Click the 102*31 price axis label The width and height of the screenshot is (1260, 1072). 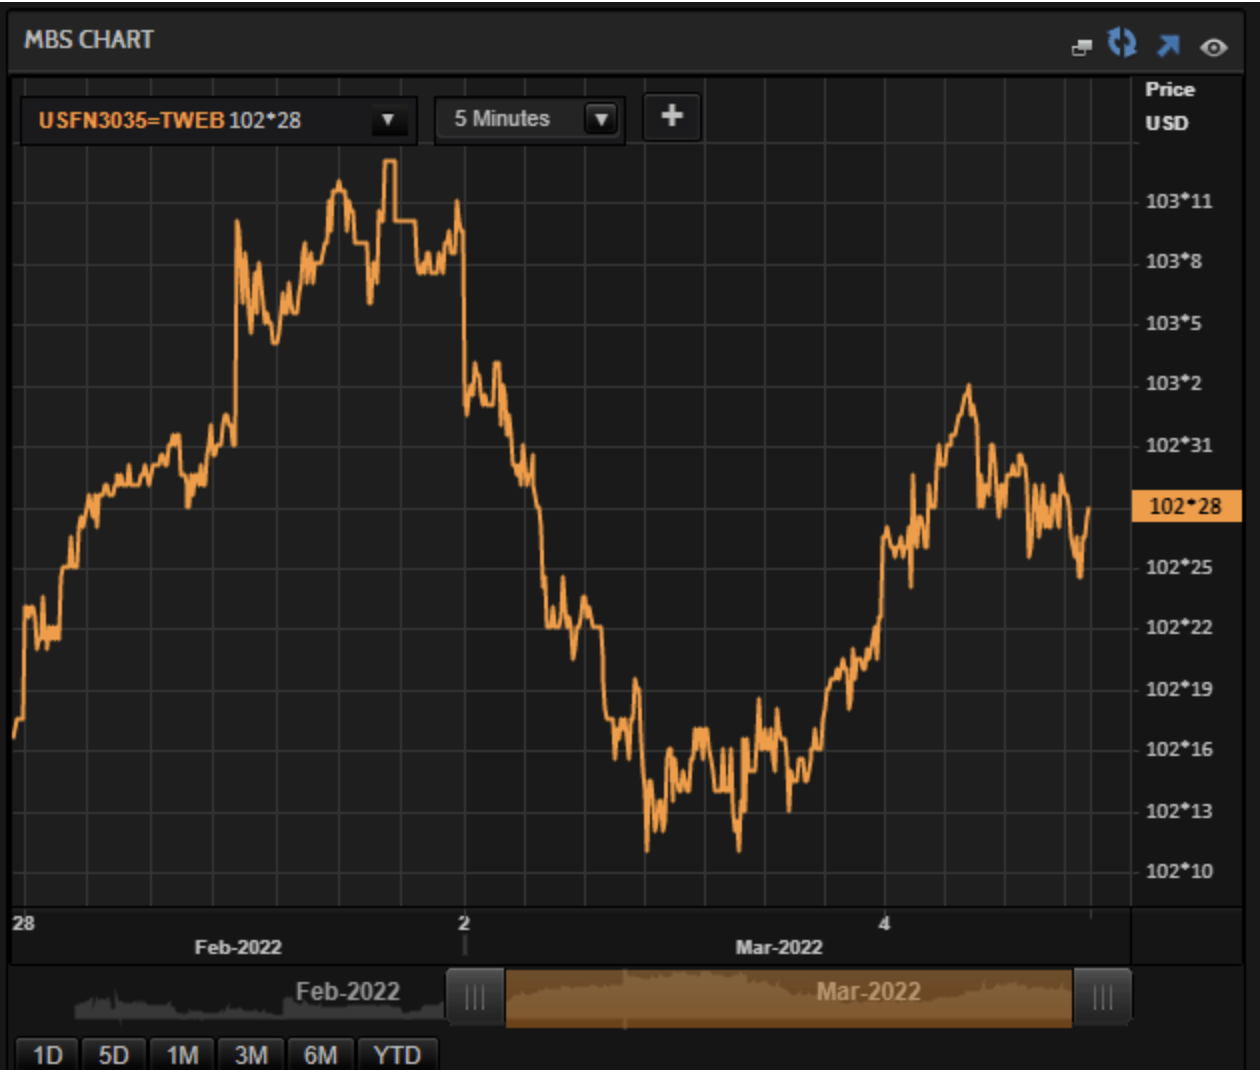pos(1178,445)
